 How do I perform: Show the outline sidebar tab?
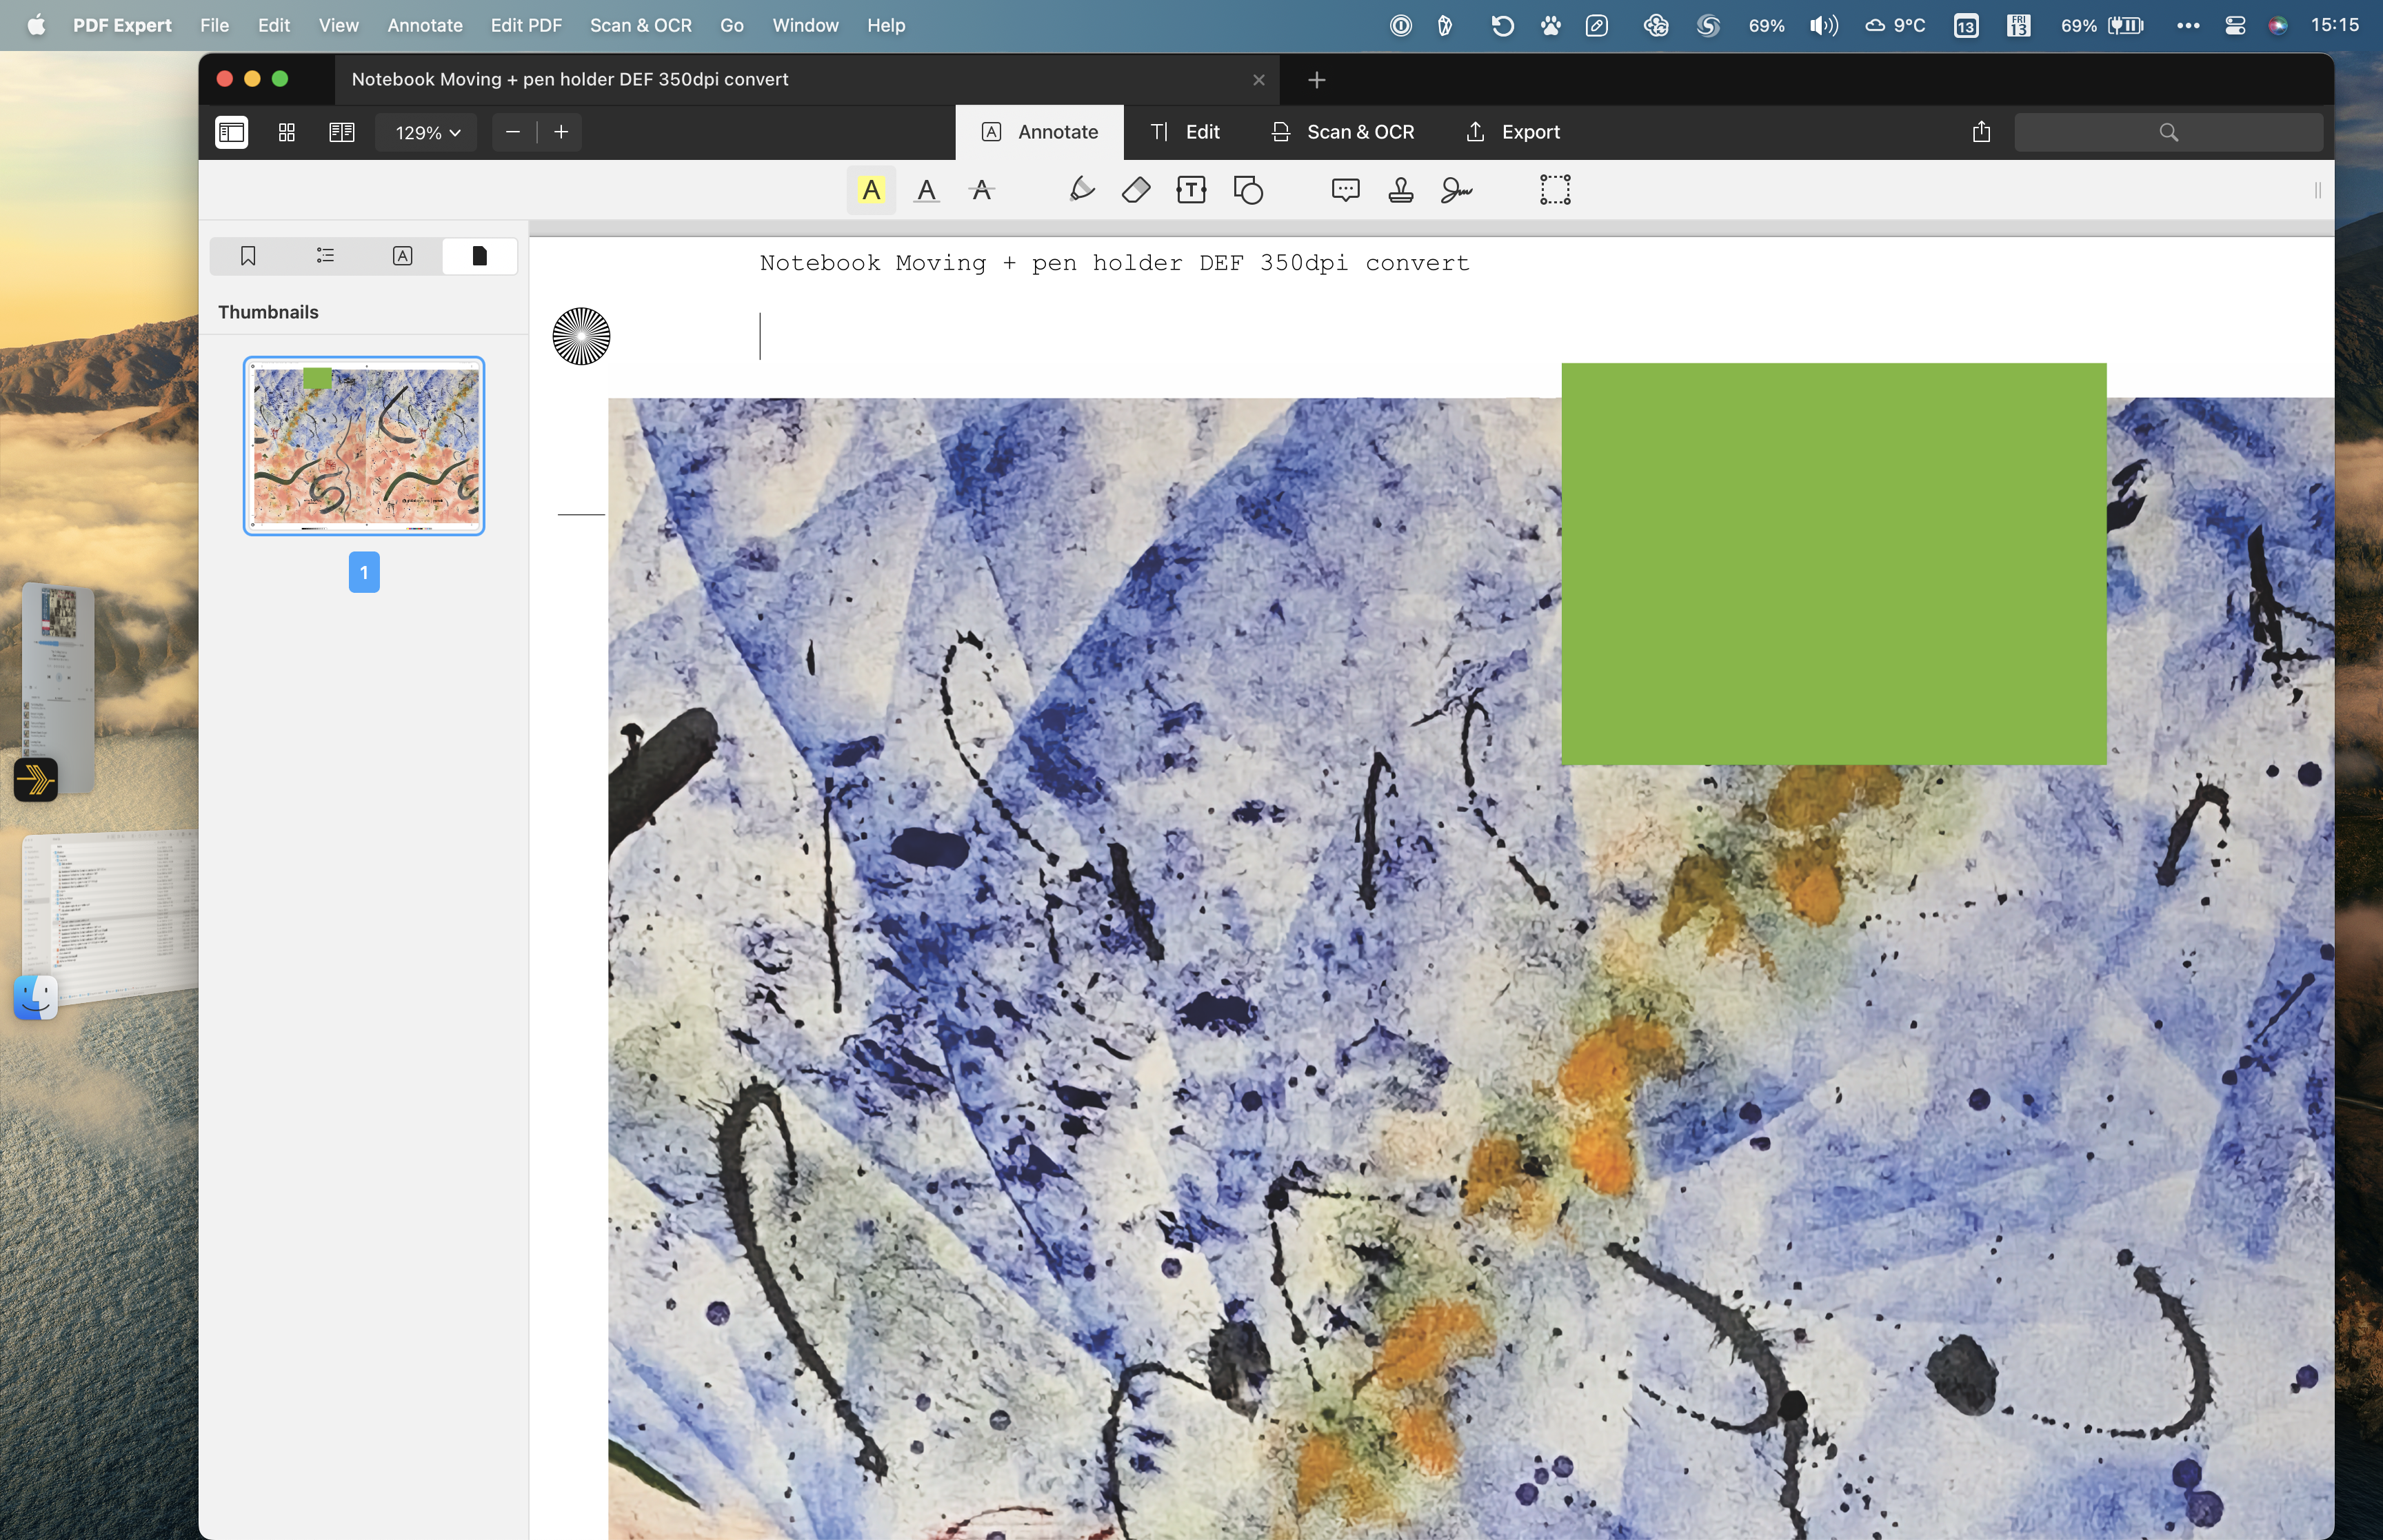click(x=325, y=256)
